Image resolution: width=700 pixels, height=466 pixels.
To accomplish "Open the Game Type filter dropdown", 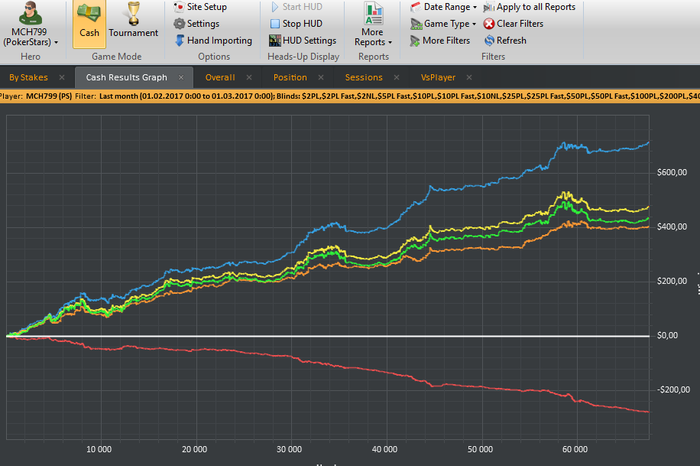I will [443, 24].
